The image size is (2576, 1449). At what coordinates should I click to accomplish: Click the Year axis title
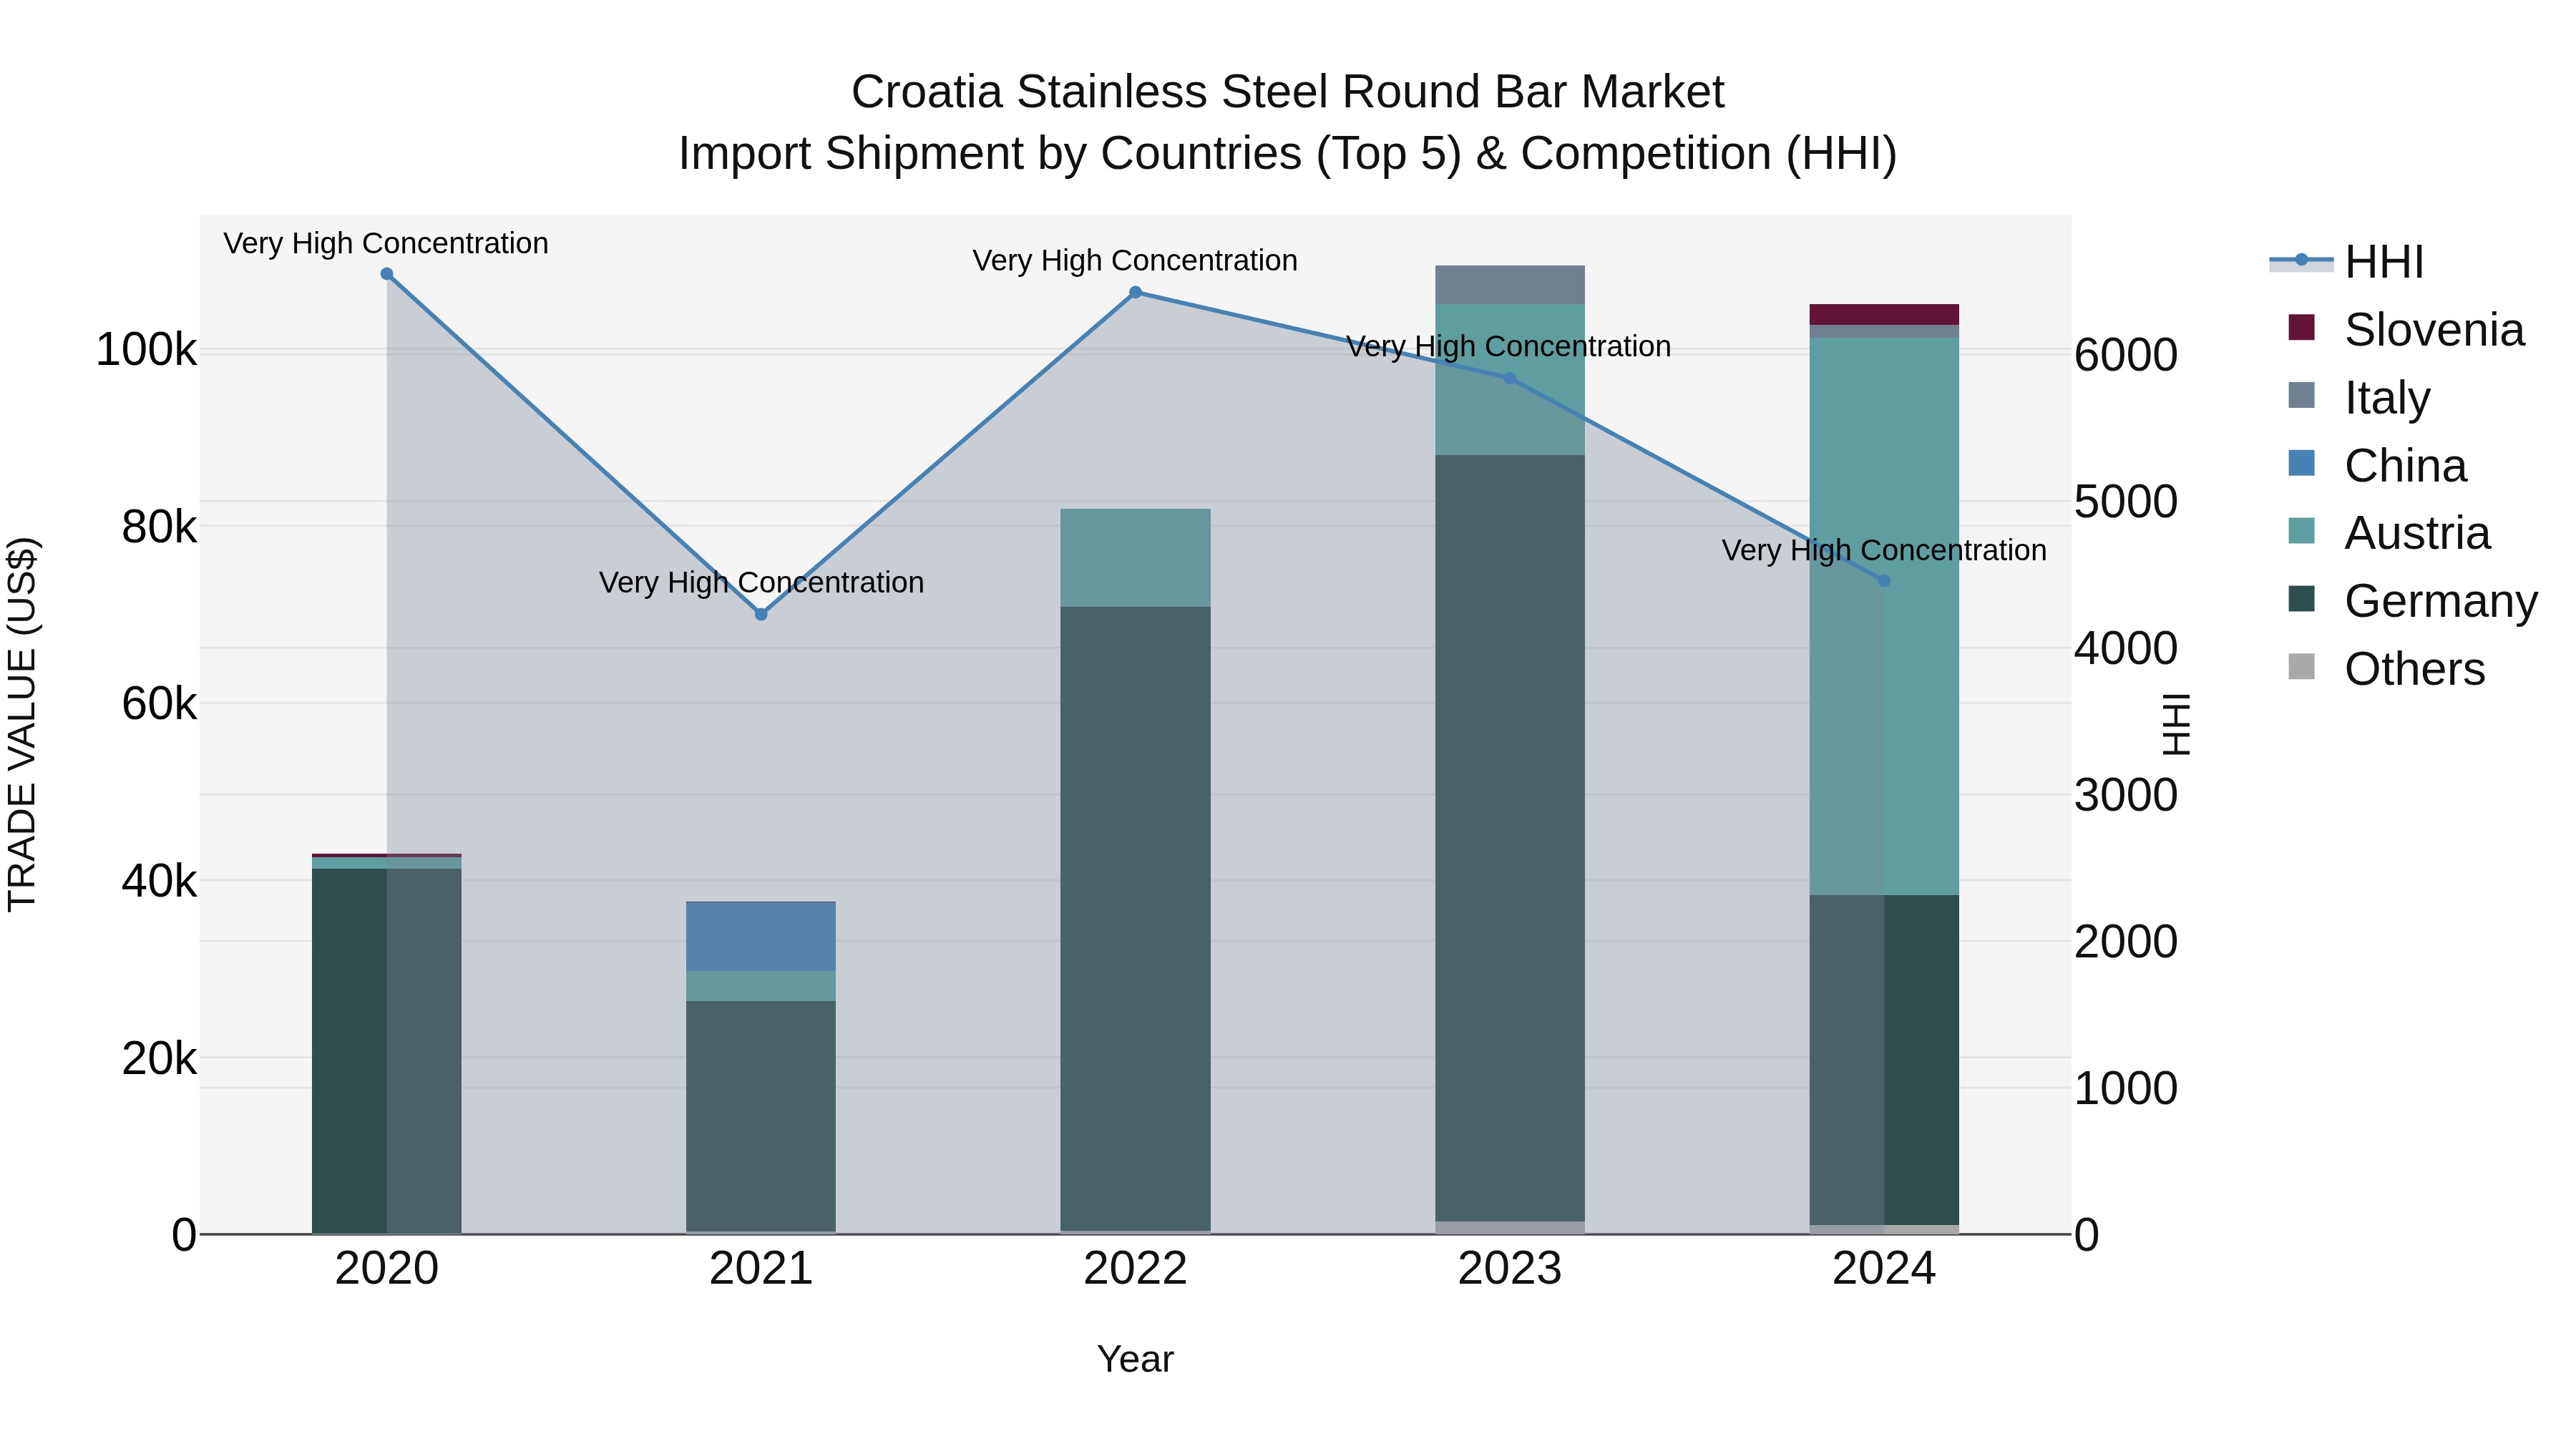tap(1135, 1359)
